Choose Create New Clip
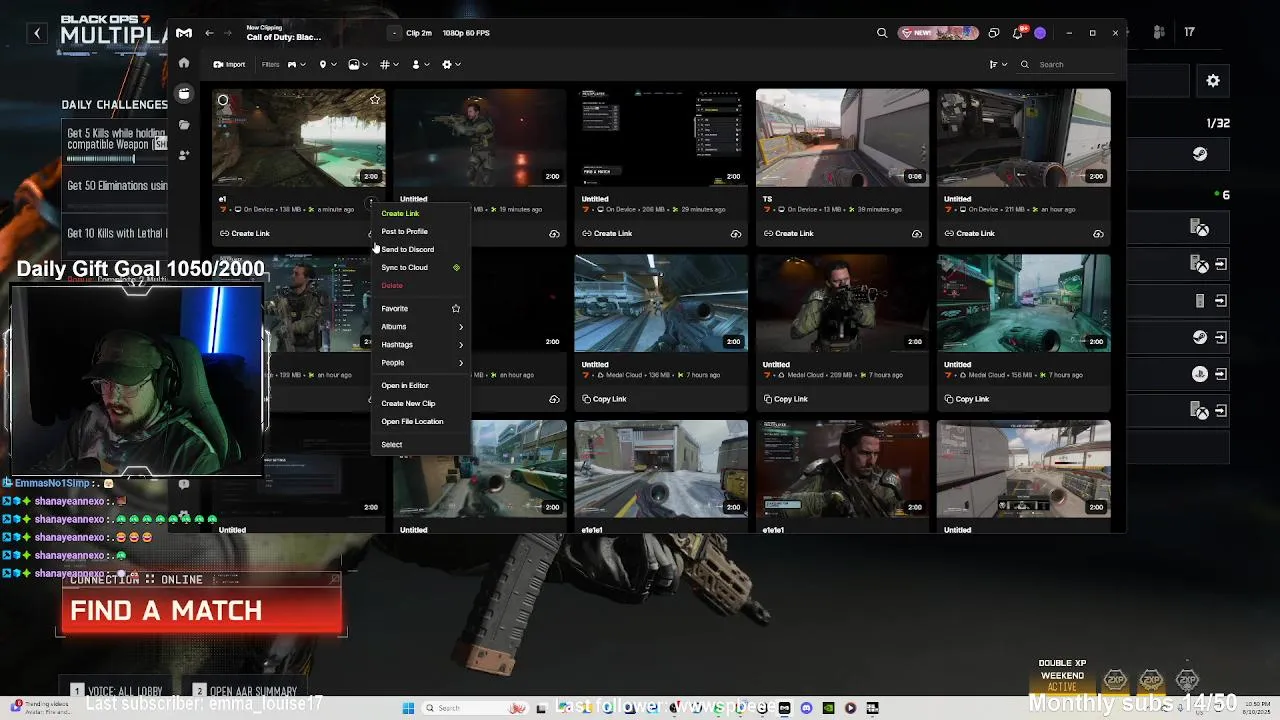The image size is (1280, 720). pos(420,403)
